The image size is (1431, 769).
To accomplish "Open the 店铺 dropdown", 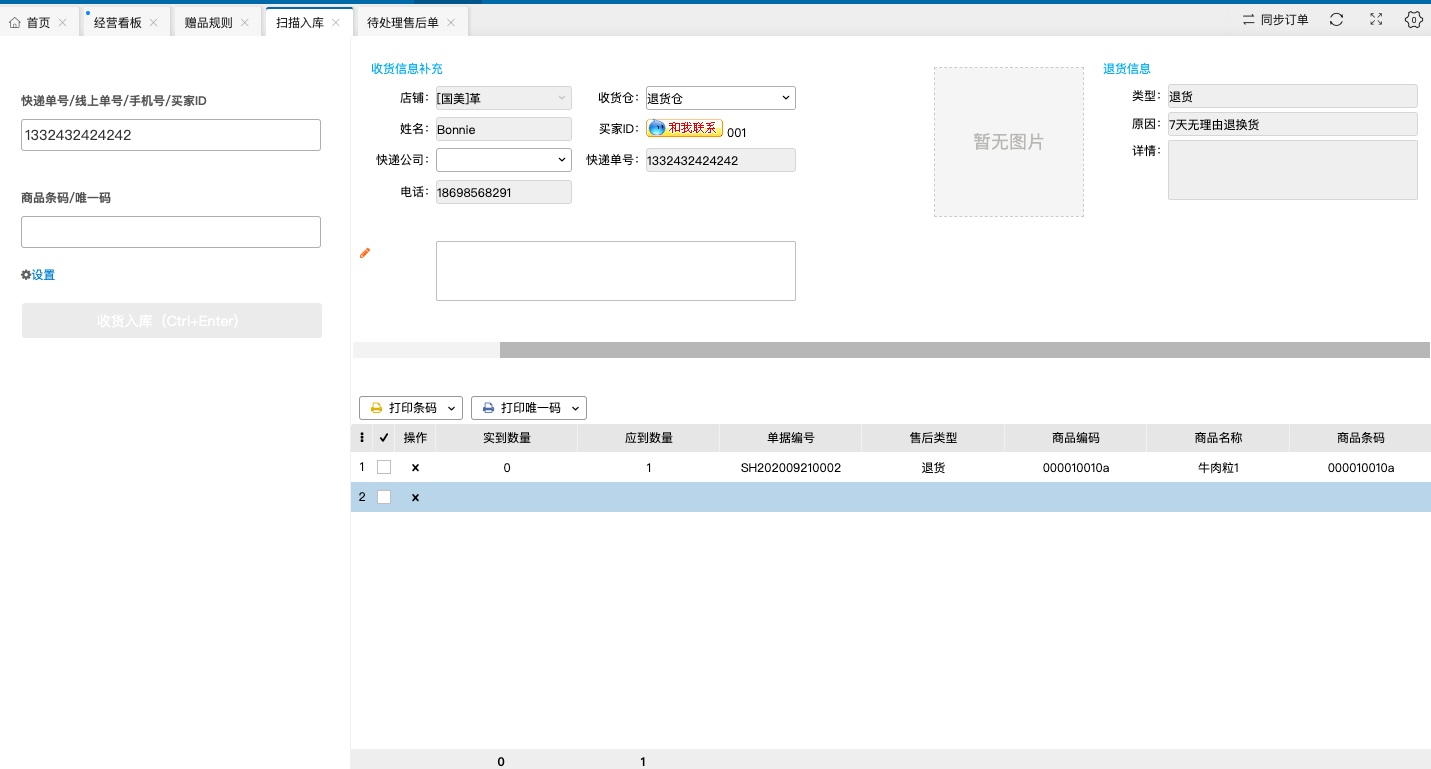I will click(503, 98).
